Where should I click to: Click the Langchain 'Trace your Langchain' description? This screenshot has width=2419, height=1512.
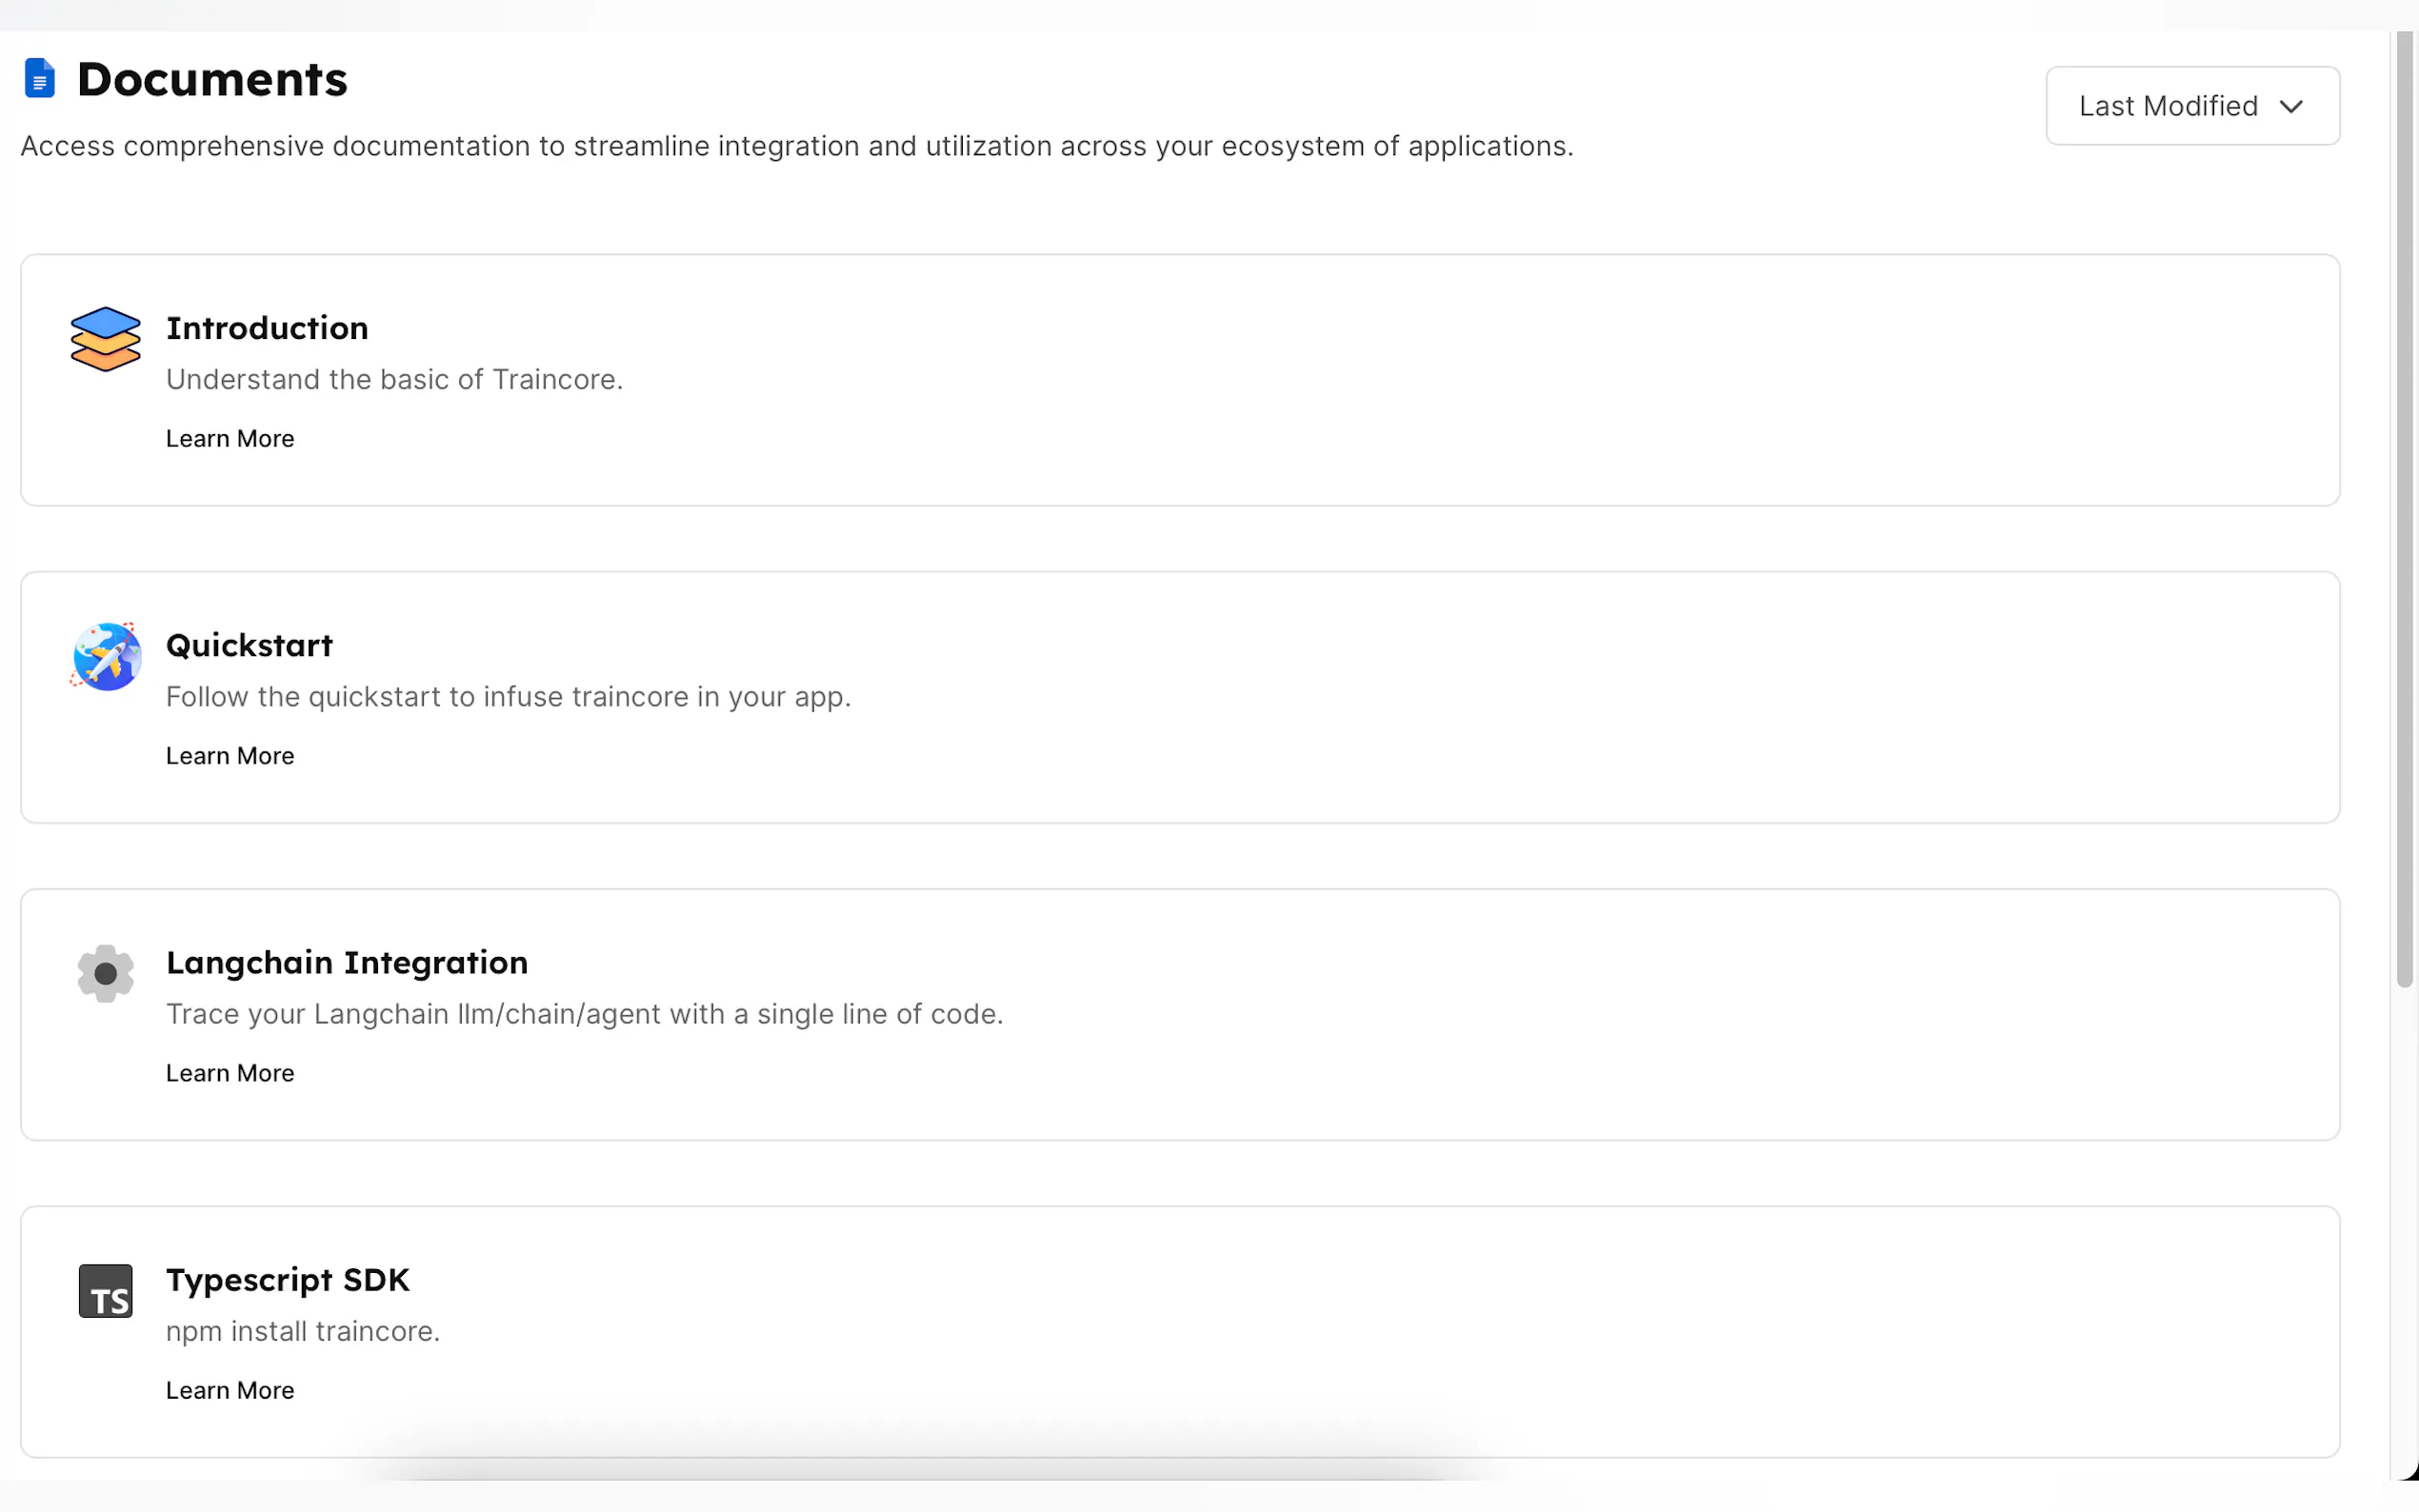pos(584,1014)
